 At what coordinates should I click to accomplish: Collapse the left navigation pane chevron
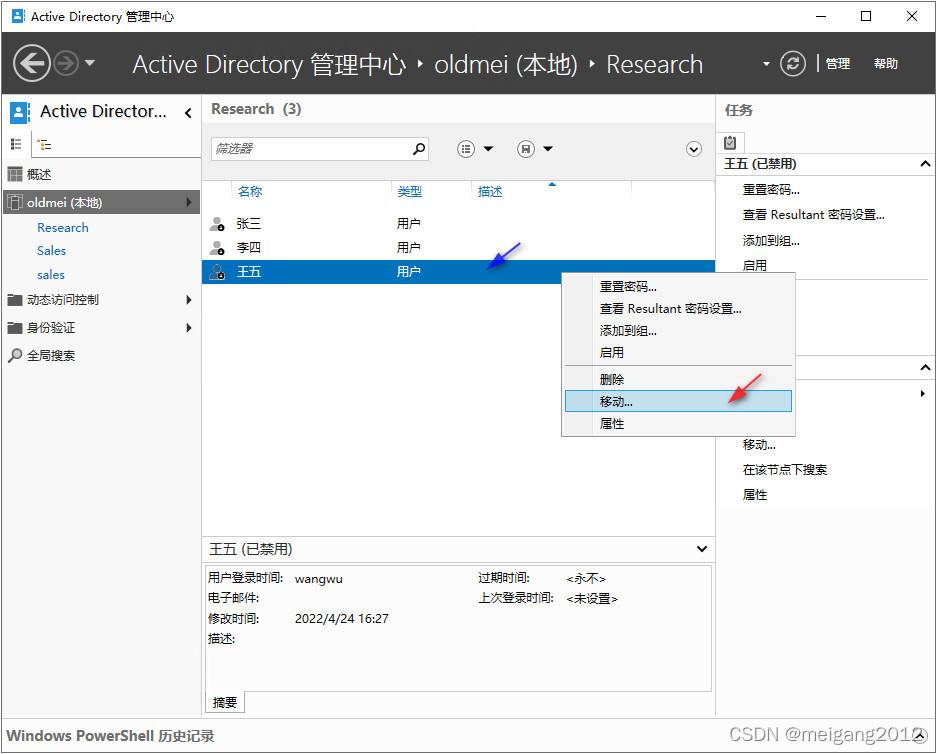pos(188,112)
